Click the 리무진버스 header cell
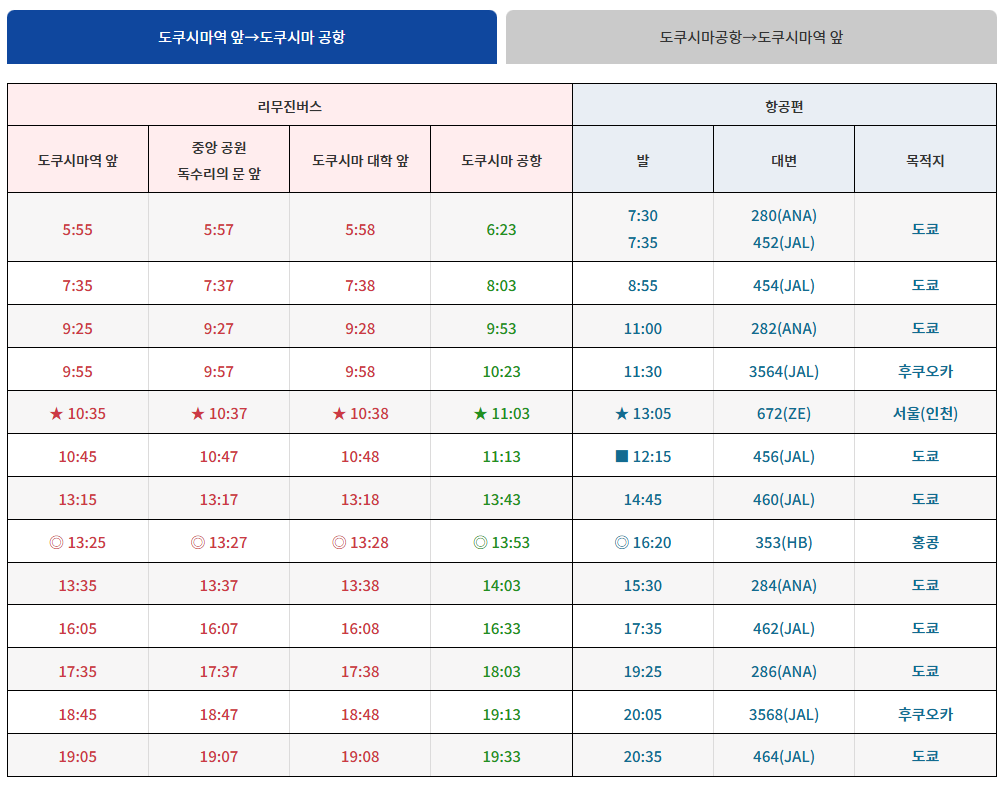 pos(289,103)
